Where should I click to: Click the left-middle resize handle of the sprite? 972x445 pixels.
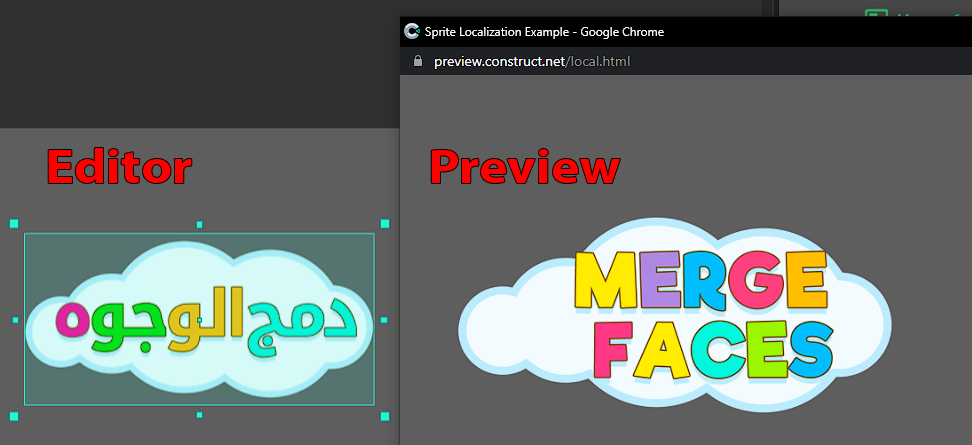[x=14, y=320]
